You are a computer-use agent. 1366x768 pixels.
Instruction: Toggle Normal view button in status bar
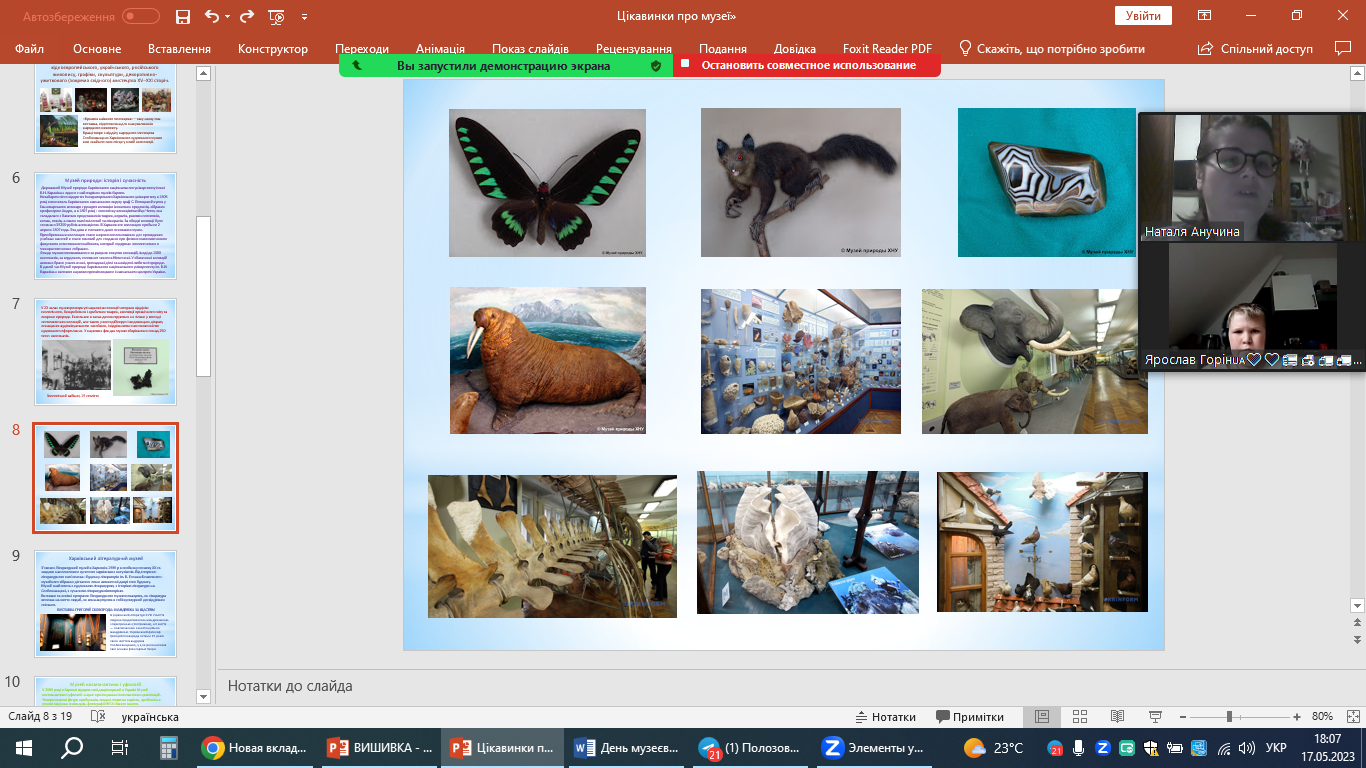pos(1042,717)
